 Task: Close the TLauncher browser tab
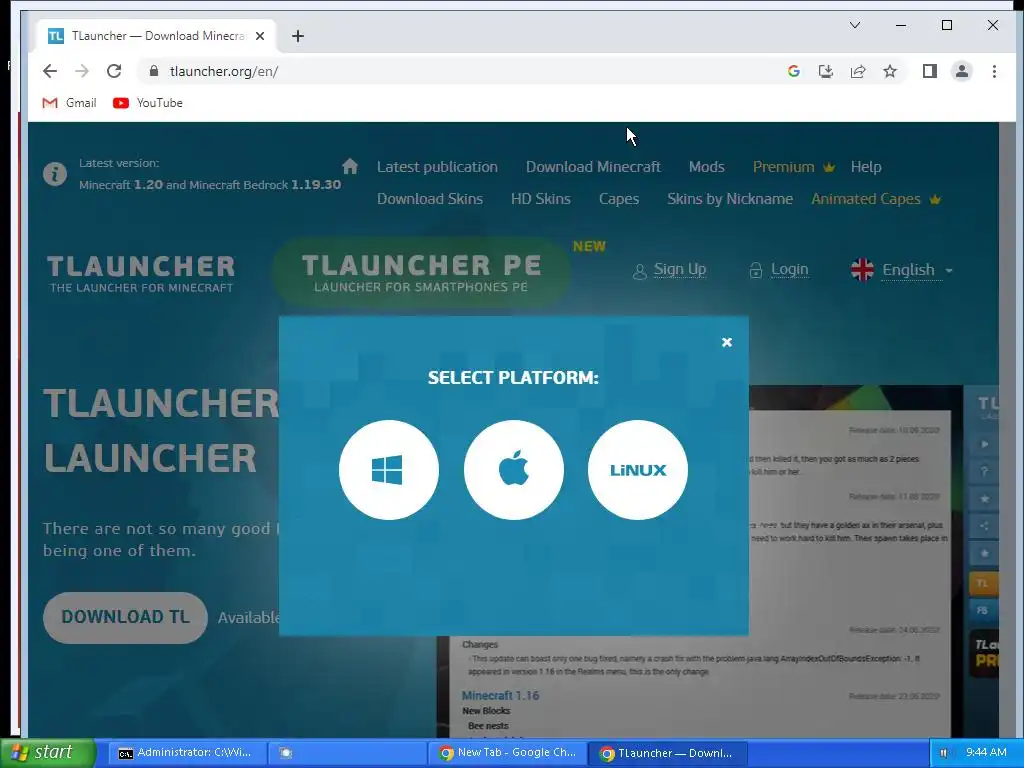click(260, 36)
